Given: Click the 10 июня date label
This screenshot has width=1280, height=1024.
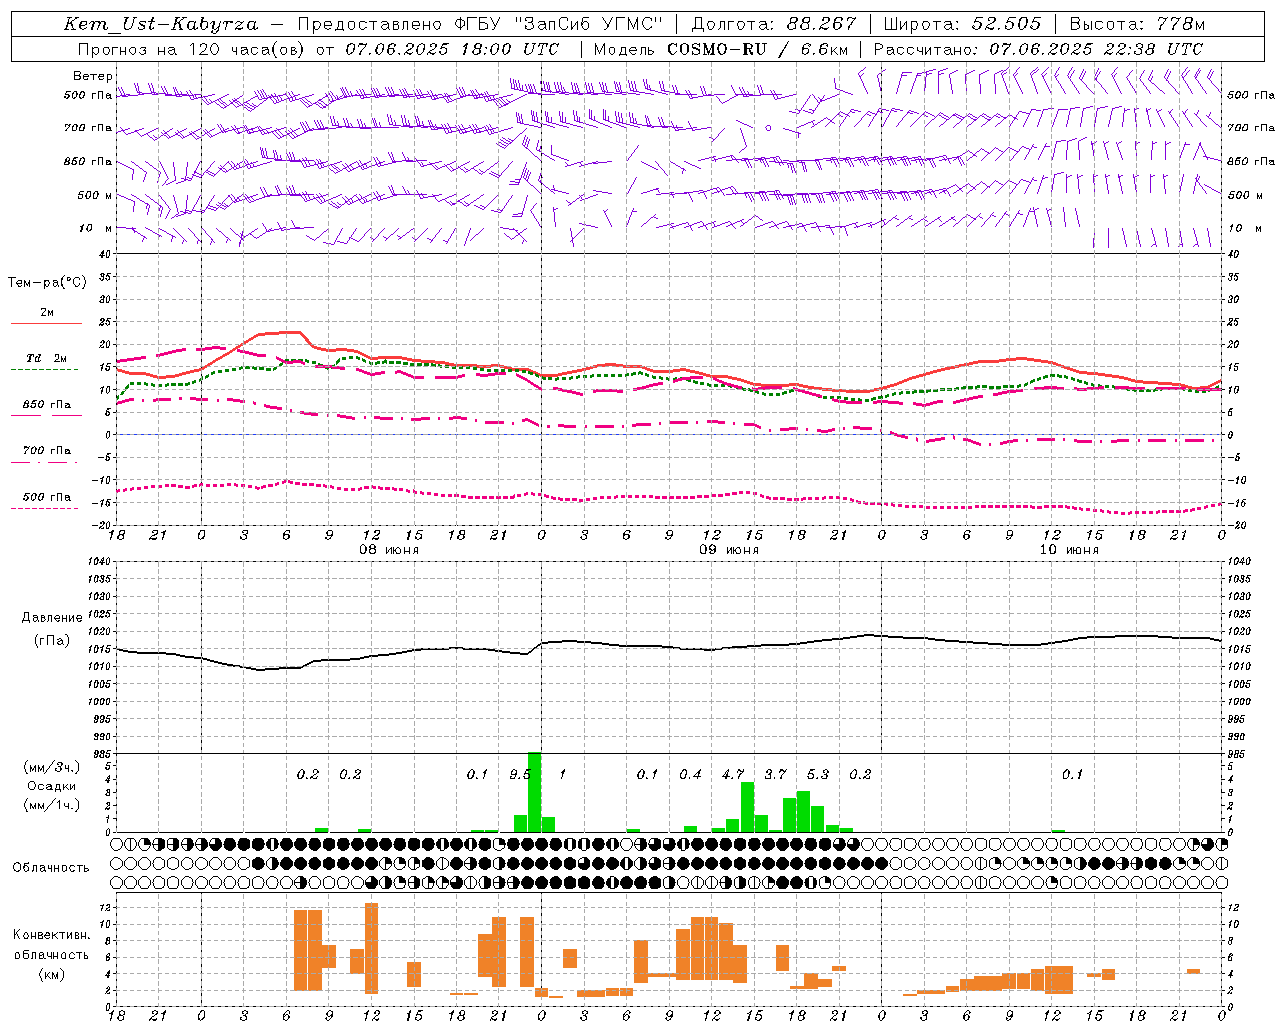Looking at the screenshot, I should (x=1069, y=550).
